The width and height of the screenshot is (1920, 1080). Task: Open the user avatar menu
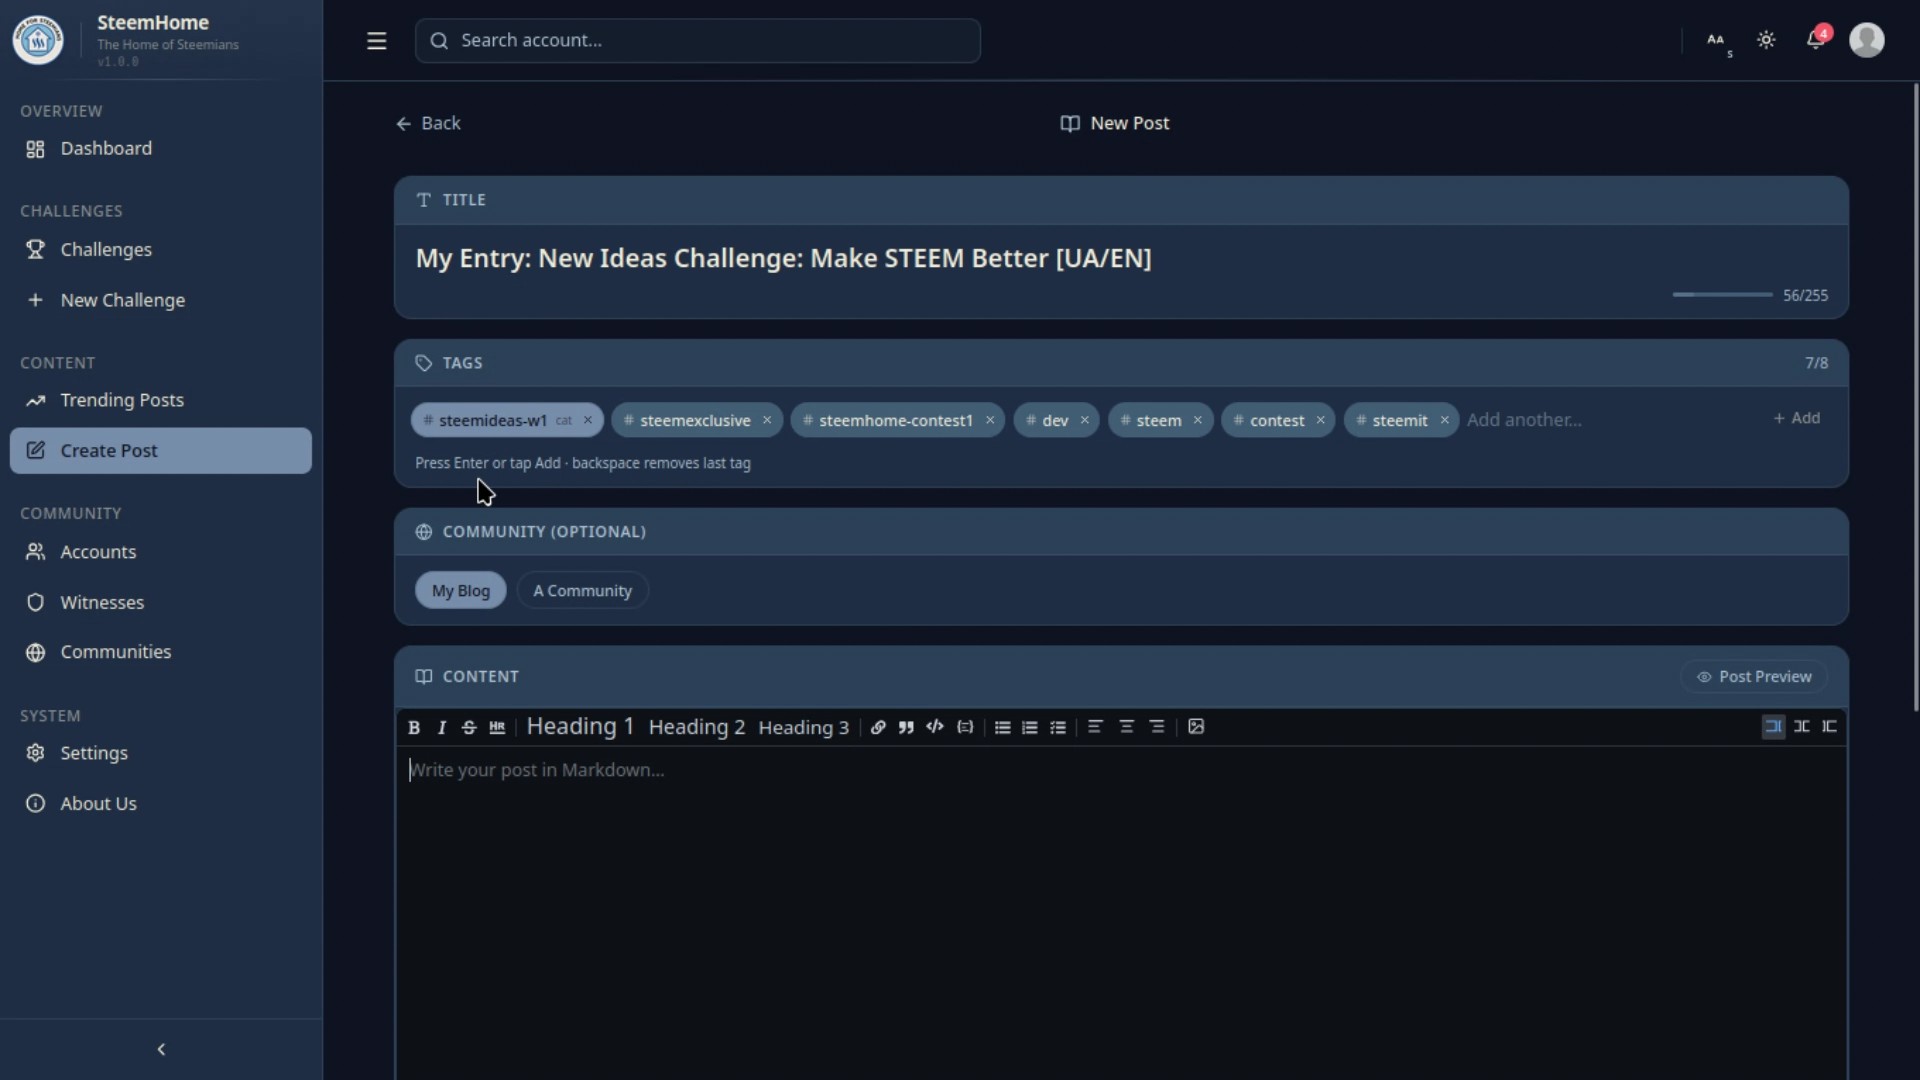(x=1867, y=40)
